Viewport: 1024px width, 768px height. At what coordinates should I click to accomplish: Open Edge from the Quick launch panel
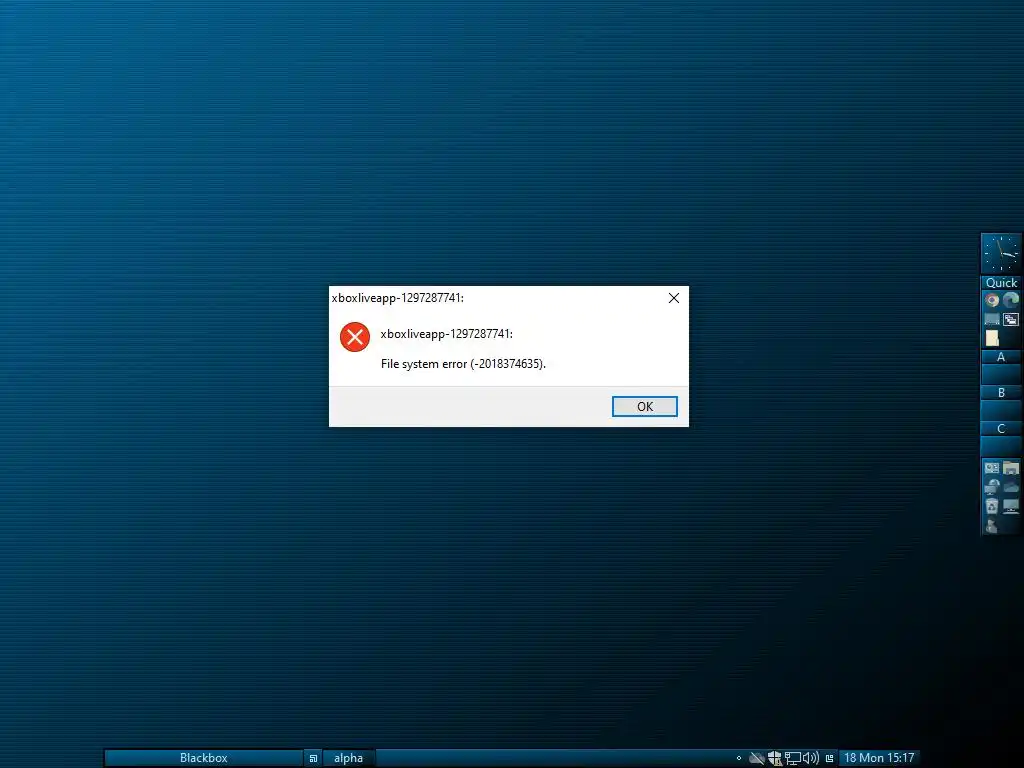pyautogui.click(x=1011, y=300)
